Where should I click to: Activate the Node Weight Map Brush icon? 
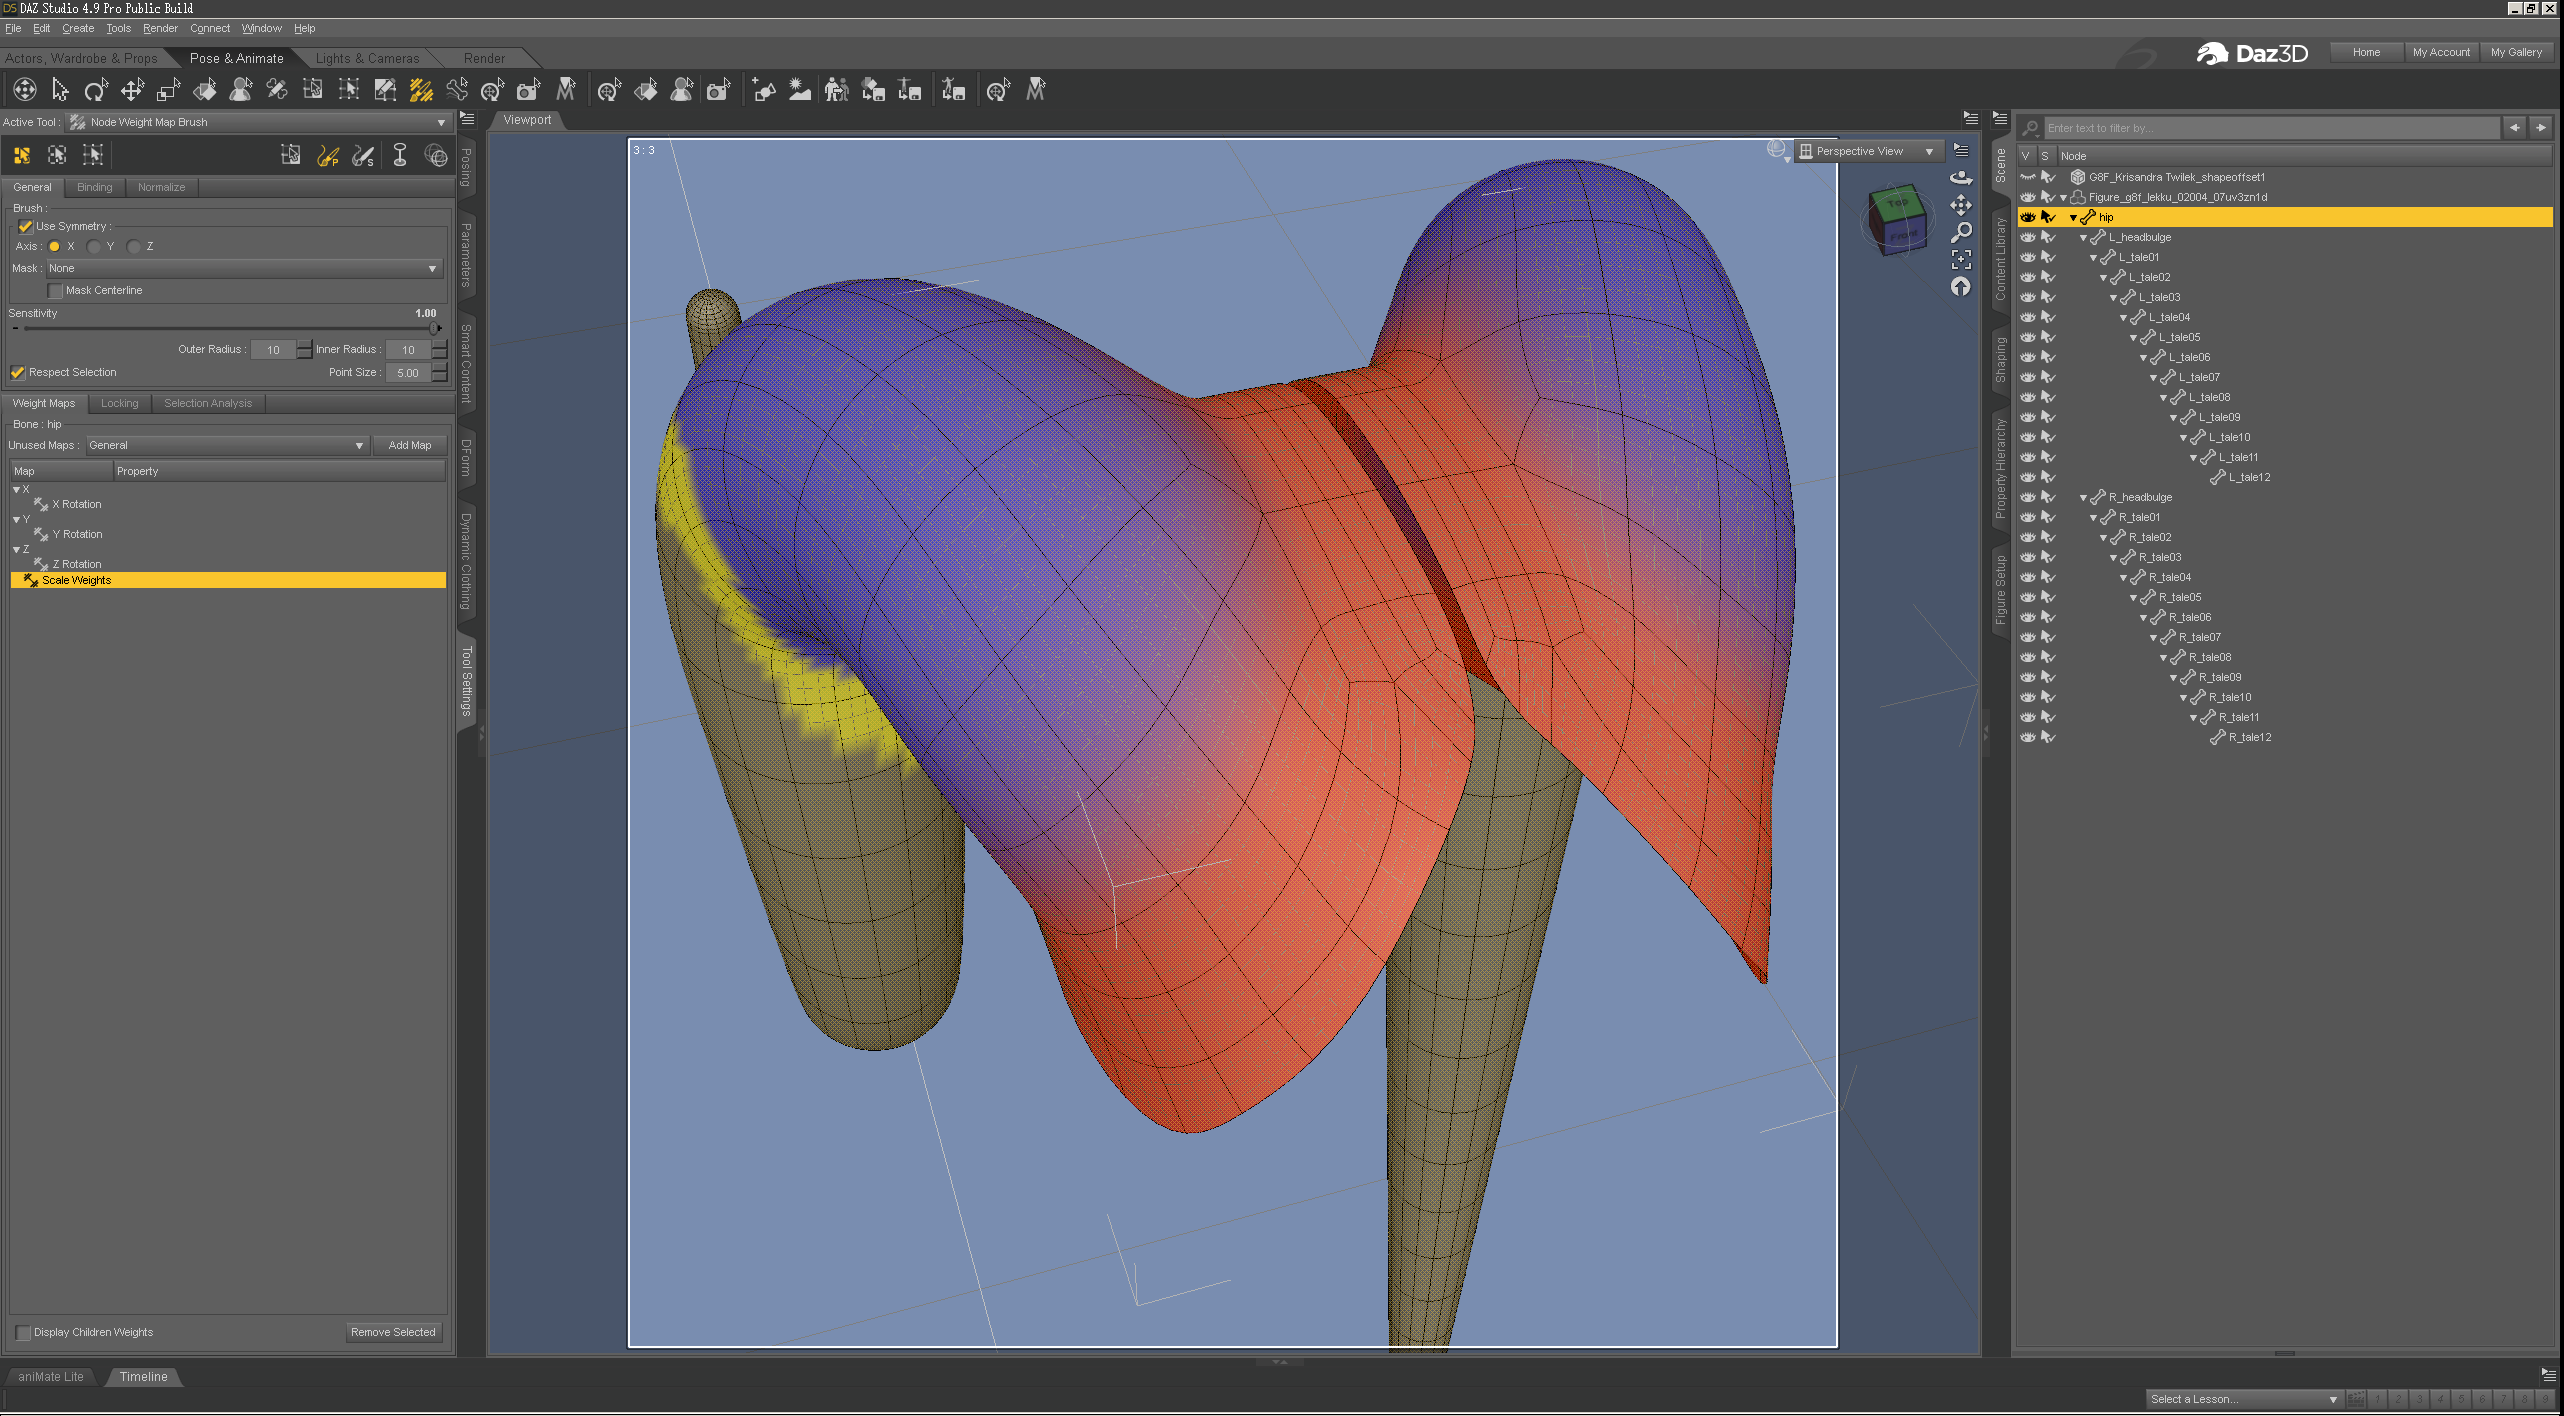click(421, 91)
